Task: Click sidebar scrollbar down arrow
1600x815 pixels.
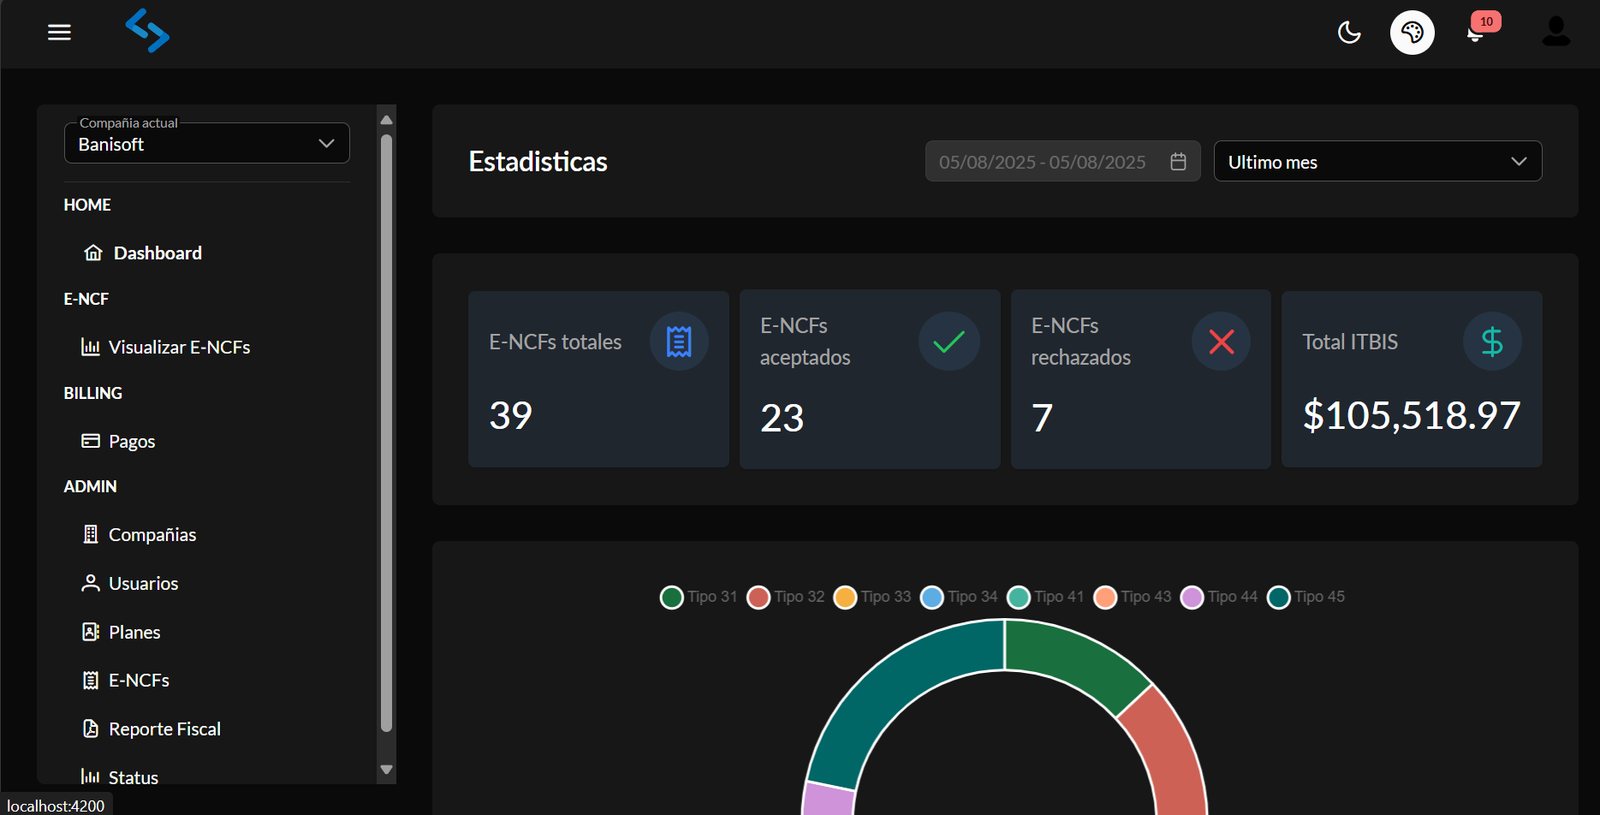Action: 386,769
